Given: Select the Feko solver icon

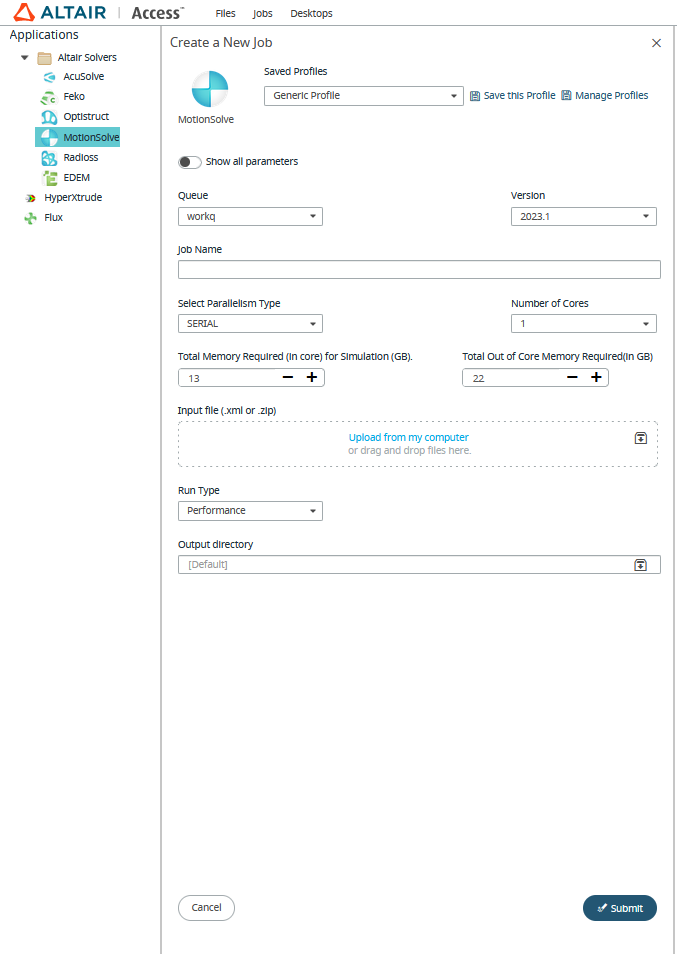Looking at the screenshot, I should (49, 97).
